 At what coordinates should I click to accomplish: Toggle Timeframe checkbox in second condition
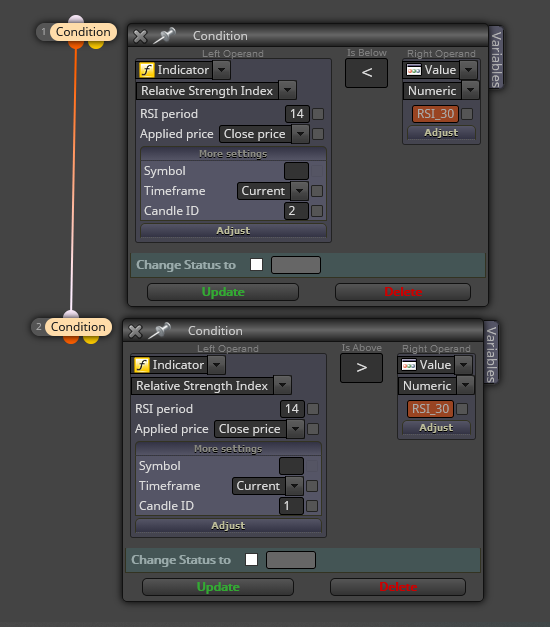312,486
